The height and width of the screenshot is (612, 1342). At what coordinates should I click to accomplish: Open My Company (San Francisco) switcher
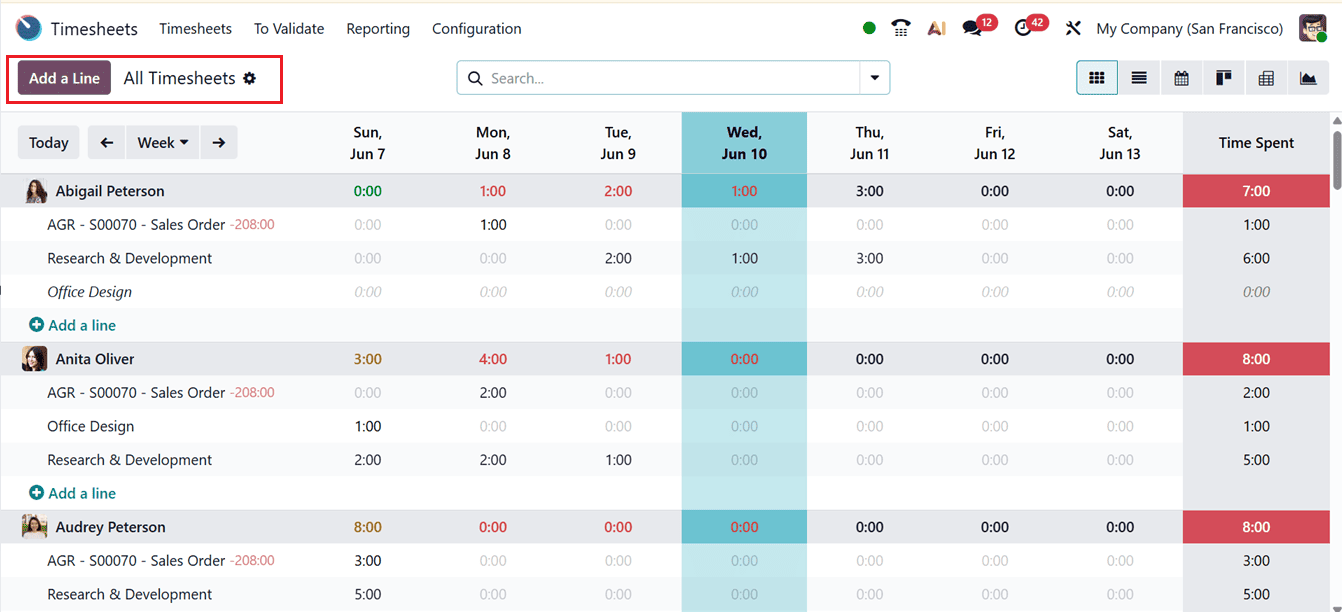tap(1189, 29)
